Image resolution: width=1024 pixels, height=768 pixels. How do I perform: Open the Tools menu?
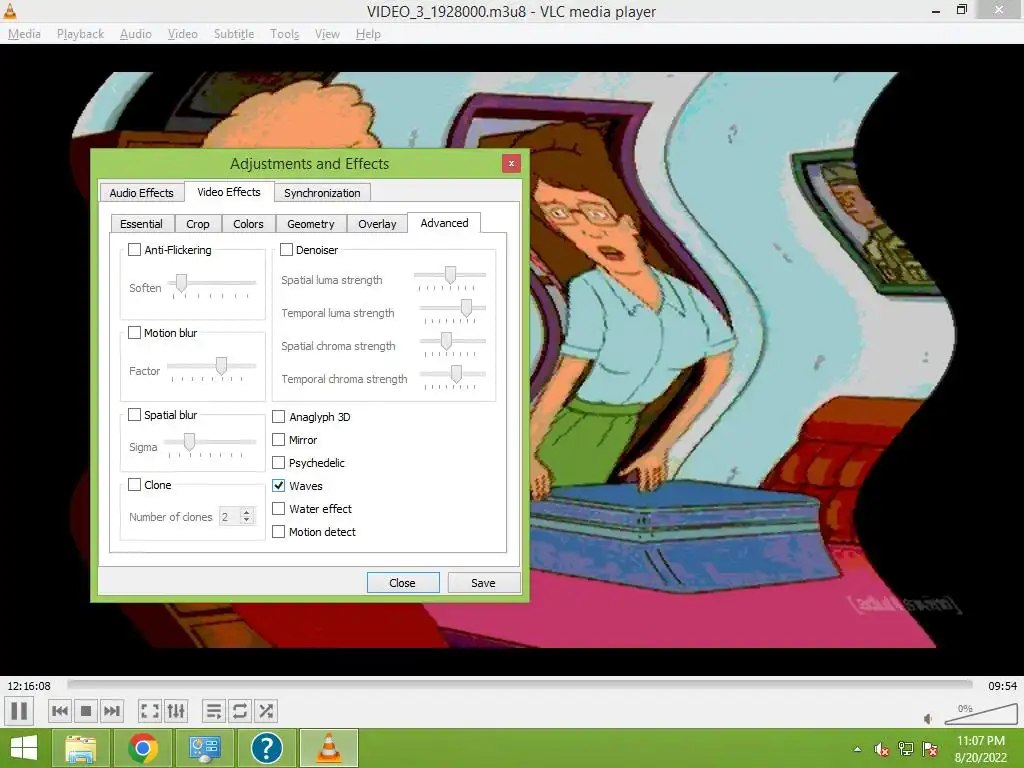pyautogui.click(x=285, y=33)
